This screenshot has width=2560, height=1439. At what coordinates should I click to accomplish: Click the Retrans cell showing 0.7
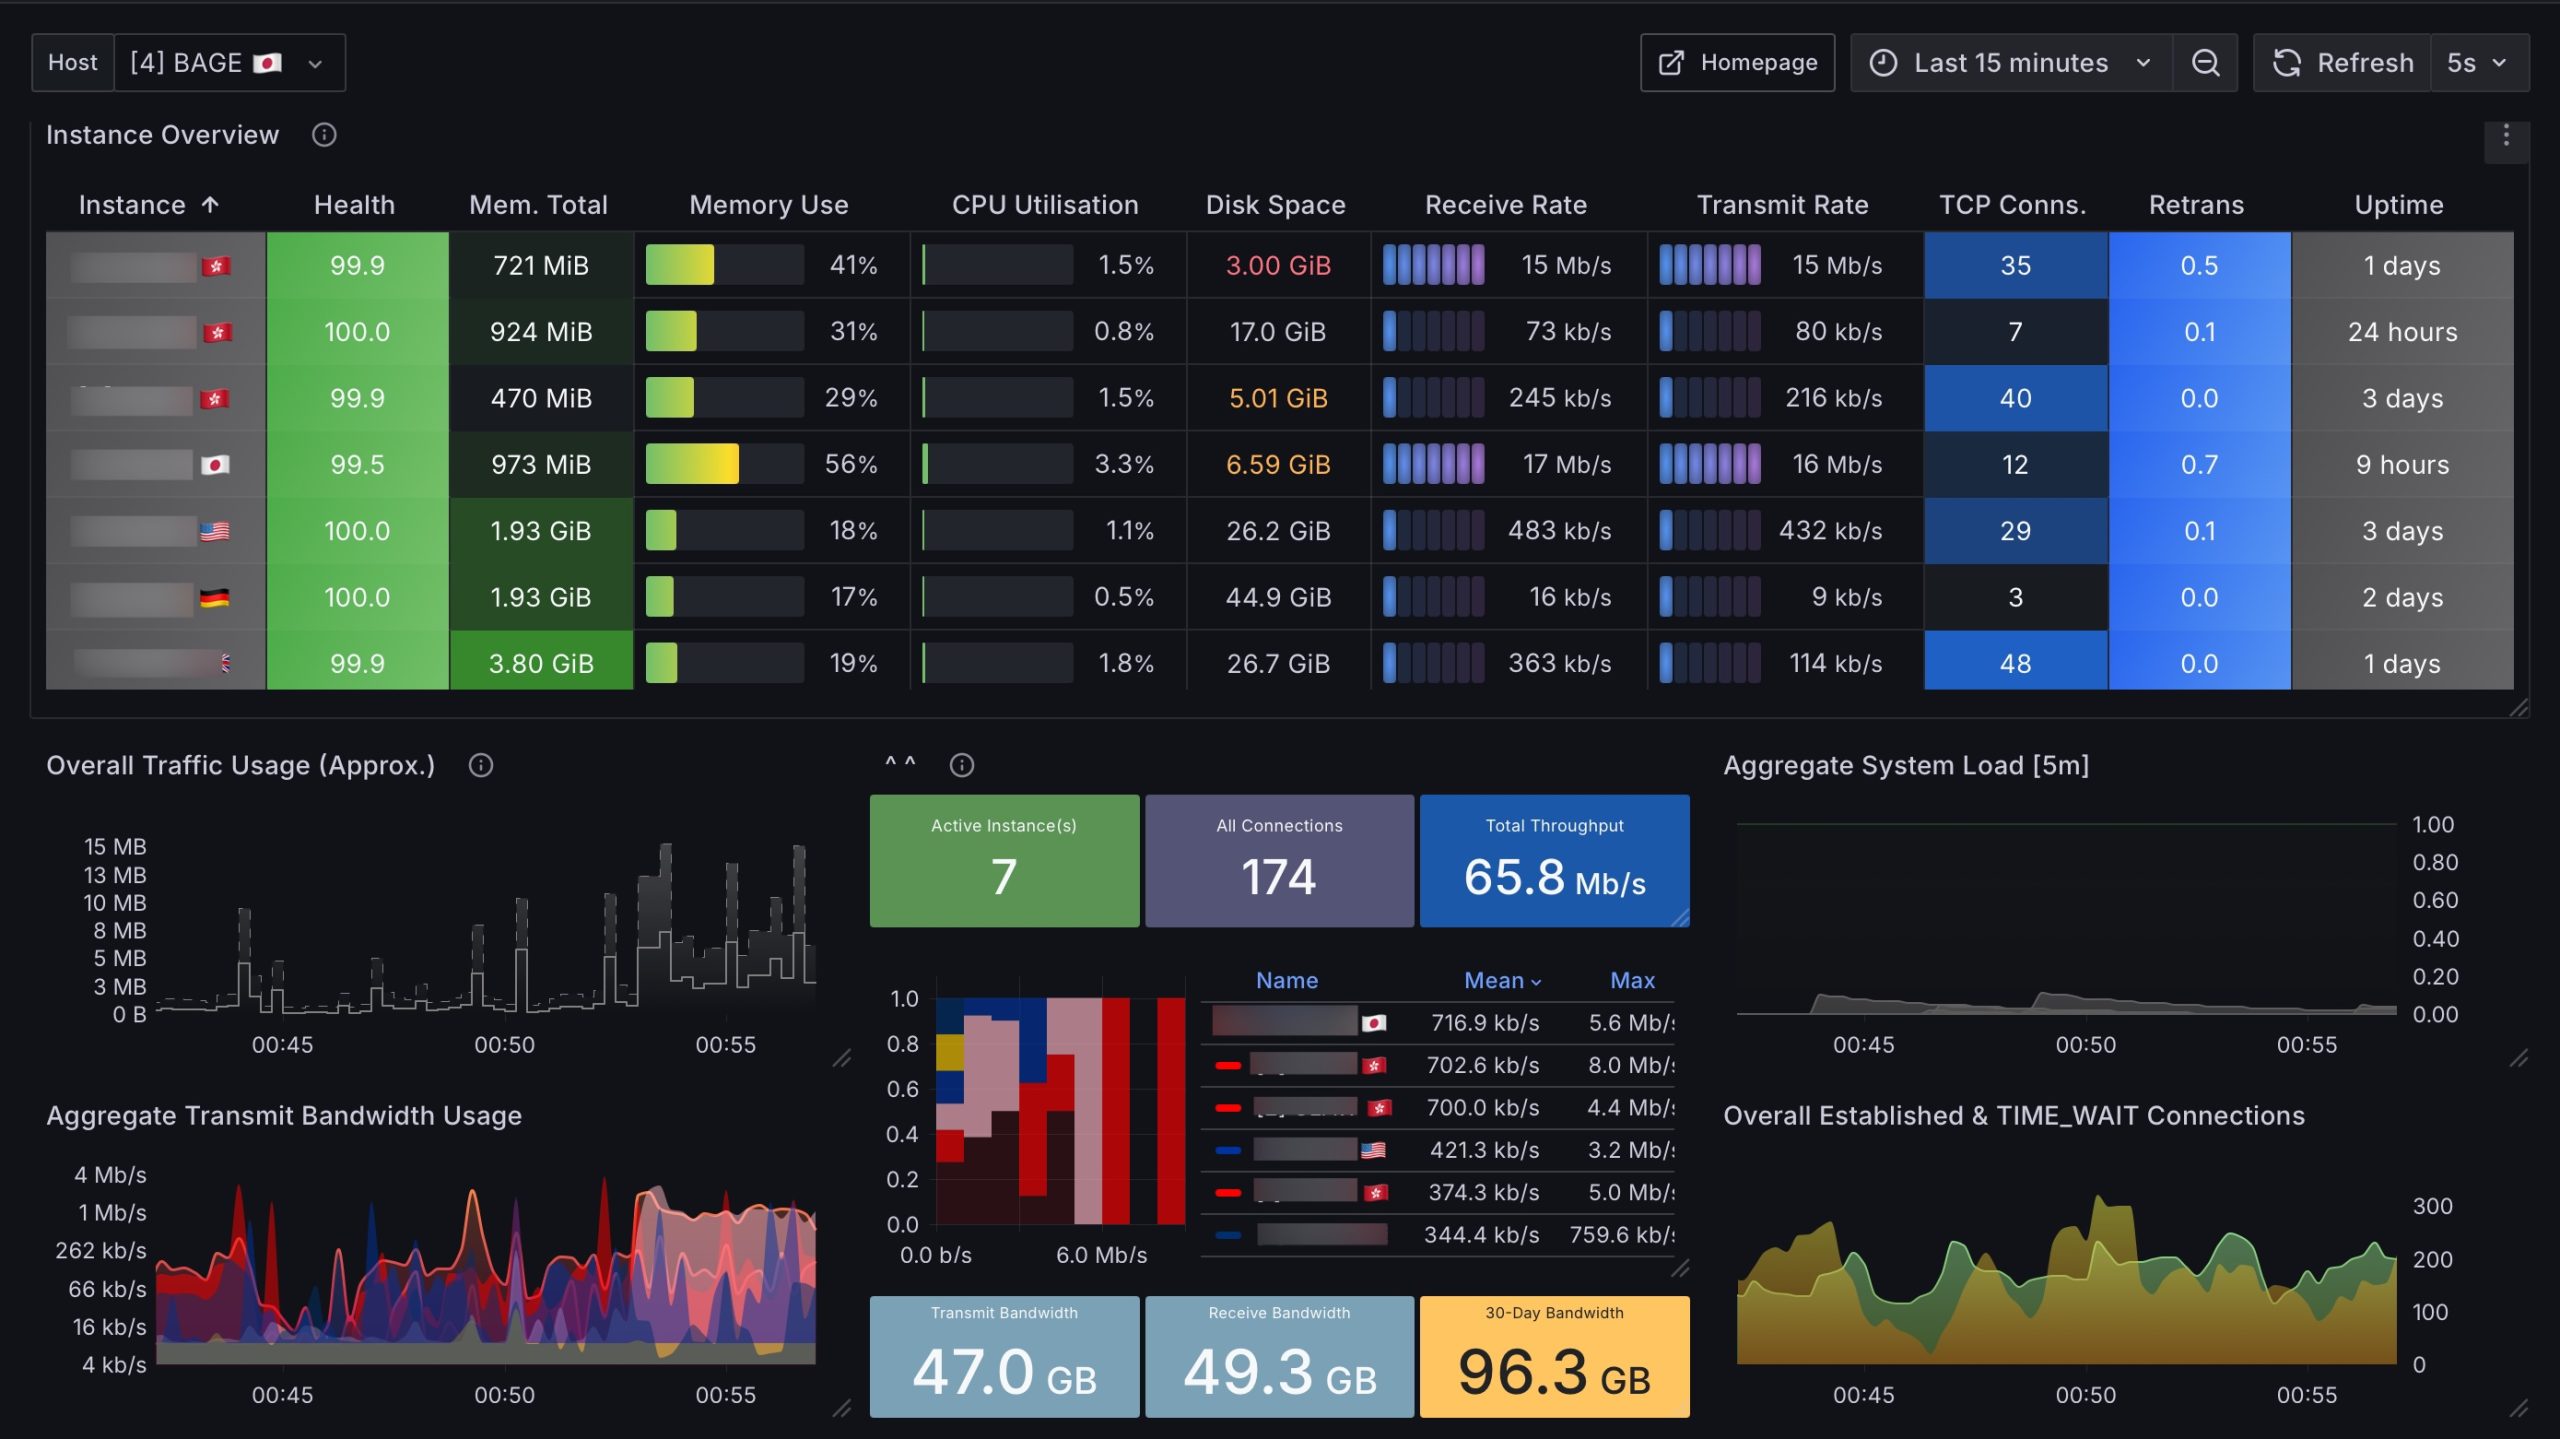pyautogui.click(x=2199, y=464)
